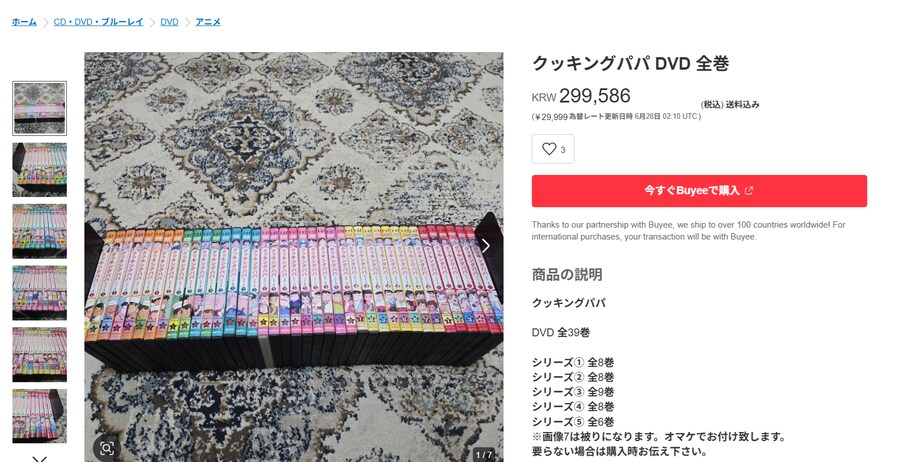The image size is (900, 462).
Task: Select the fifth product thumbnail
Action: point(40,355)
